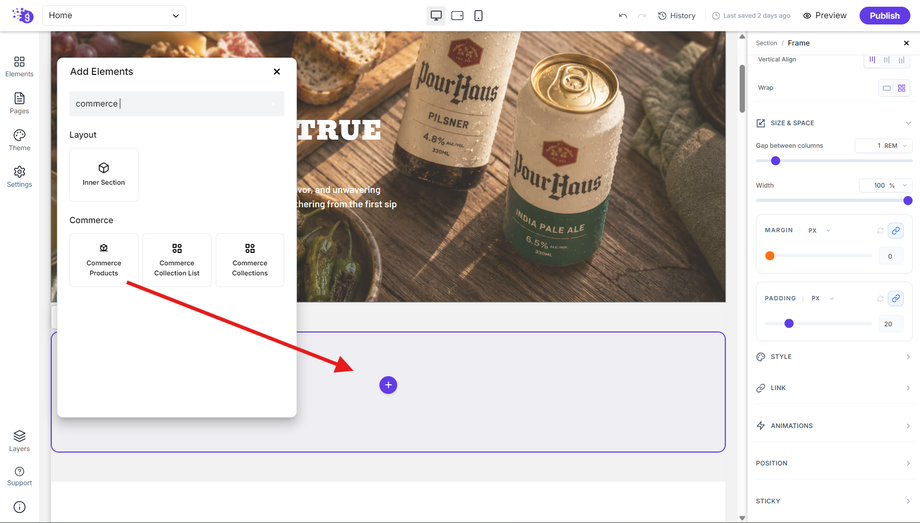Select the bottom vertical align option

coord(902,59)
